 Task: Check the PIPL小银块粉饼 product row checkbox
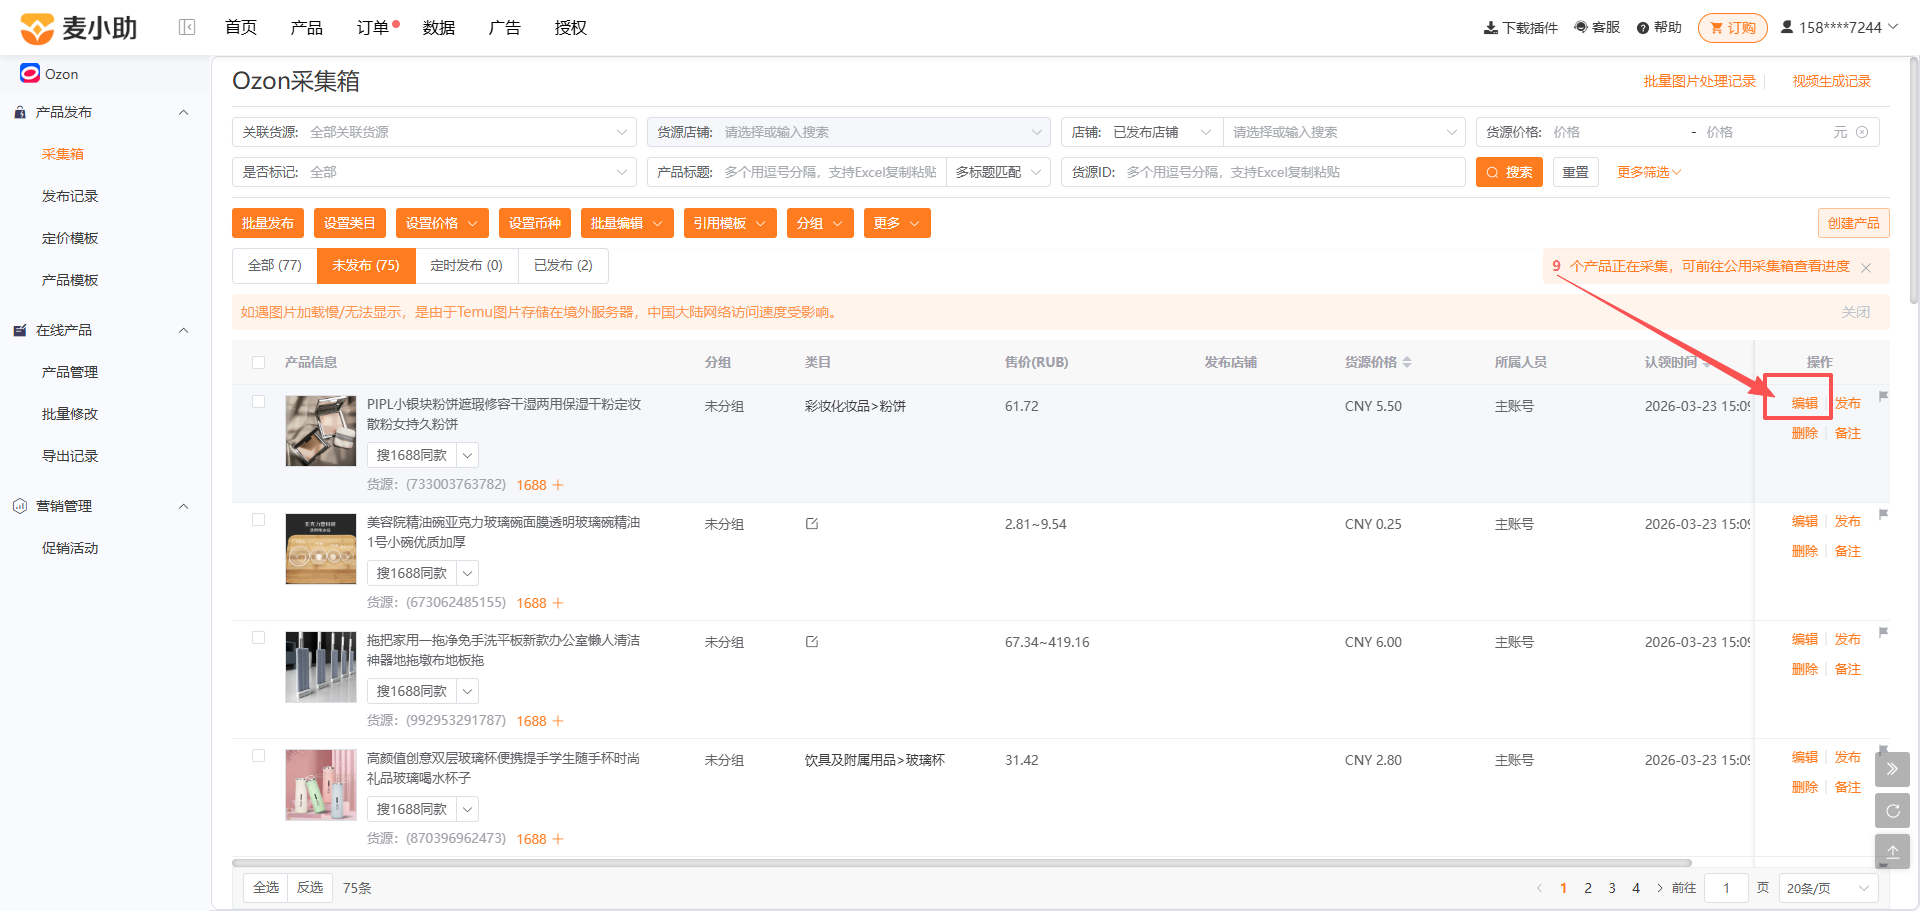tap(259, 401)
